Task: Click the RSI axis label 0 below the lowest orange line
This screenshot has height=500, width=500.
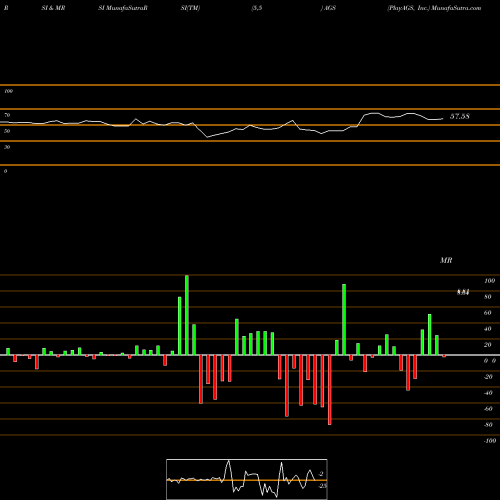Action: tap(5, 171)
